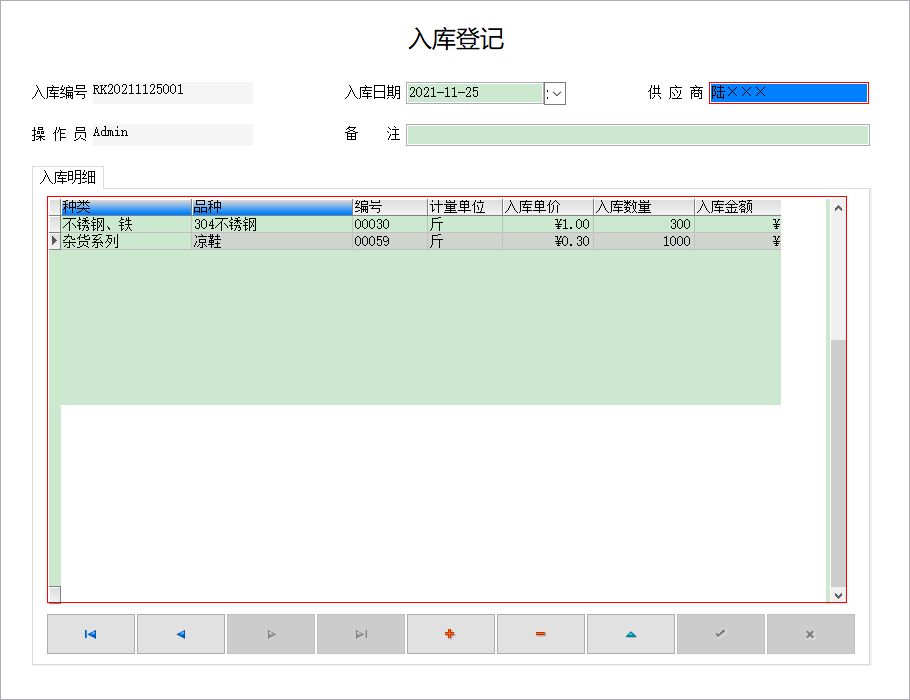Select cell 凉鞋

[x=272, y=241]
